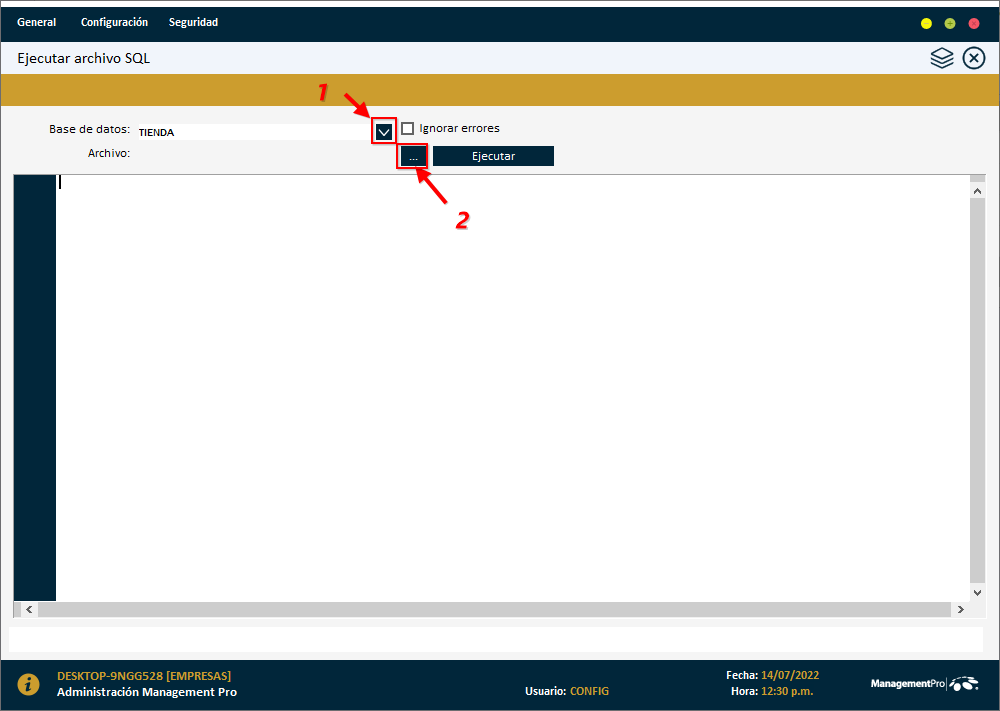
Task: Open the Base de datos dropdown
Action: click(383, 131)
